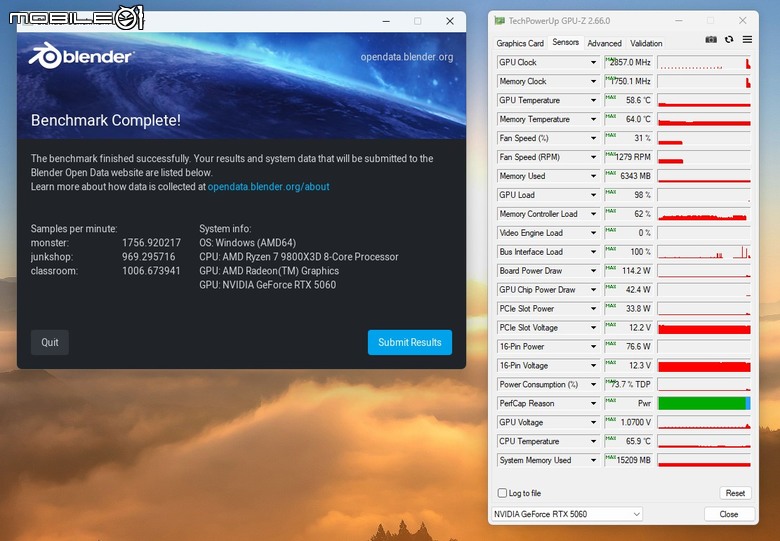Switch to the Graphics Card tab

coord(520,43)
